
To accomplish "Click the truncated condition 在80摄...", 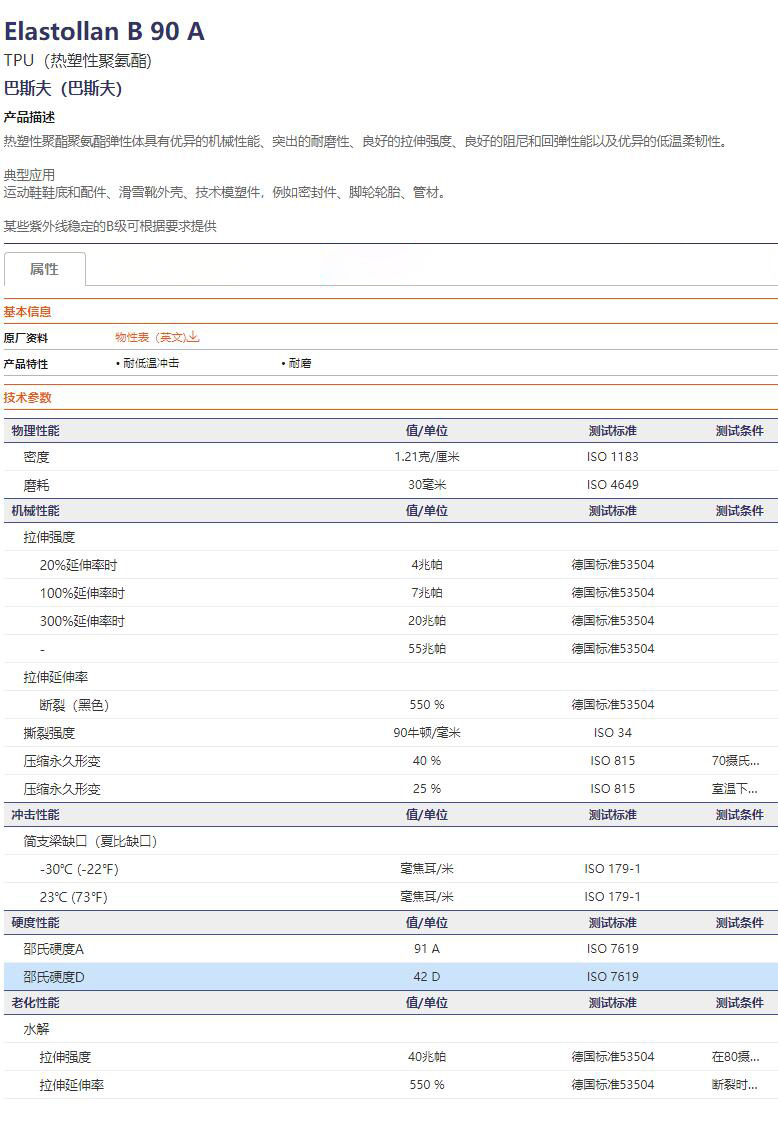I will coord(735,1057).
